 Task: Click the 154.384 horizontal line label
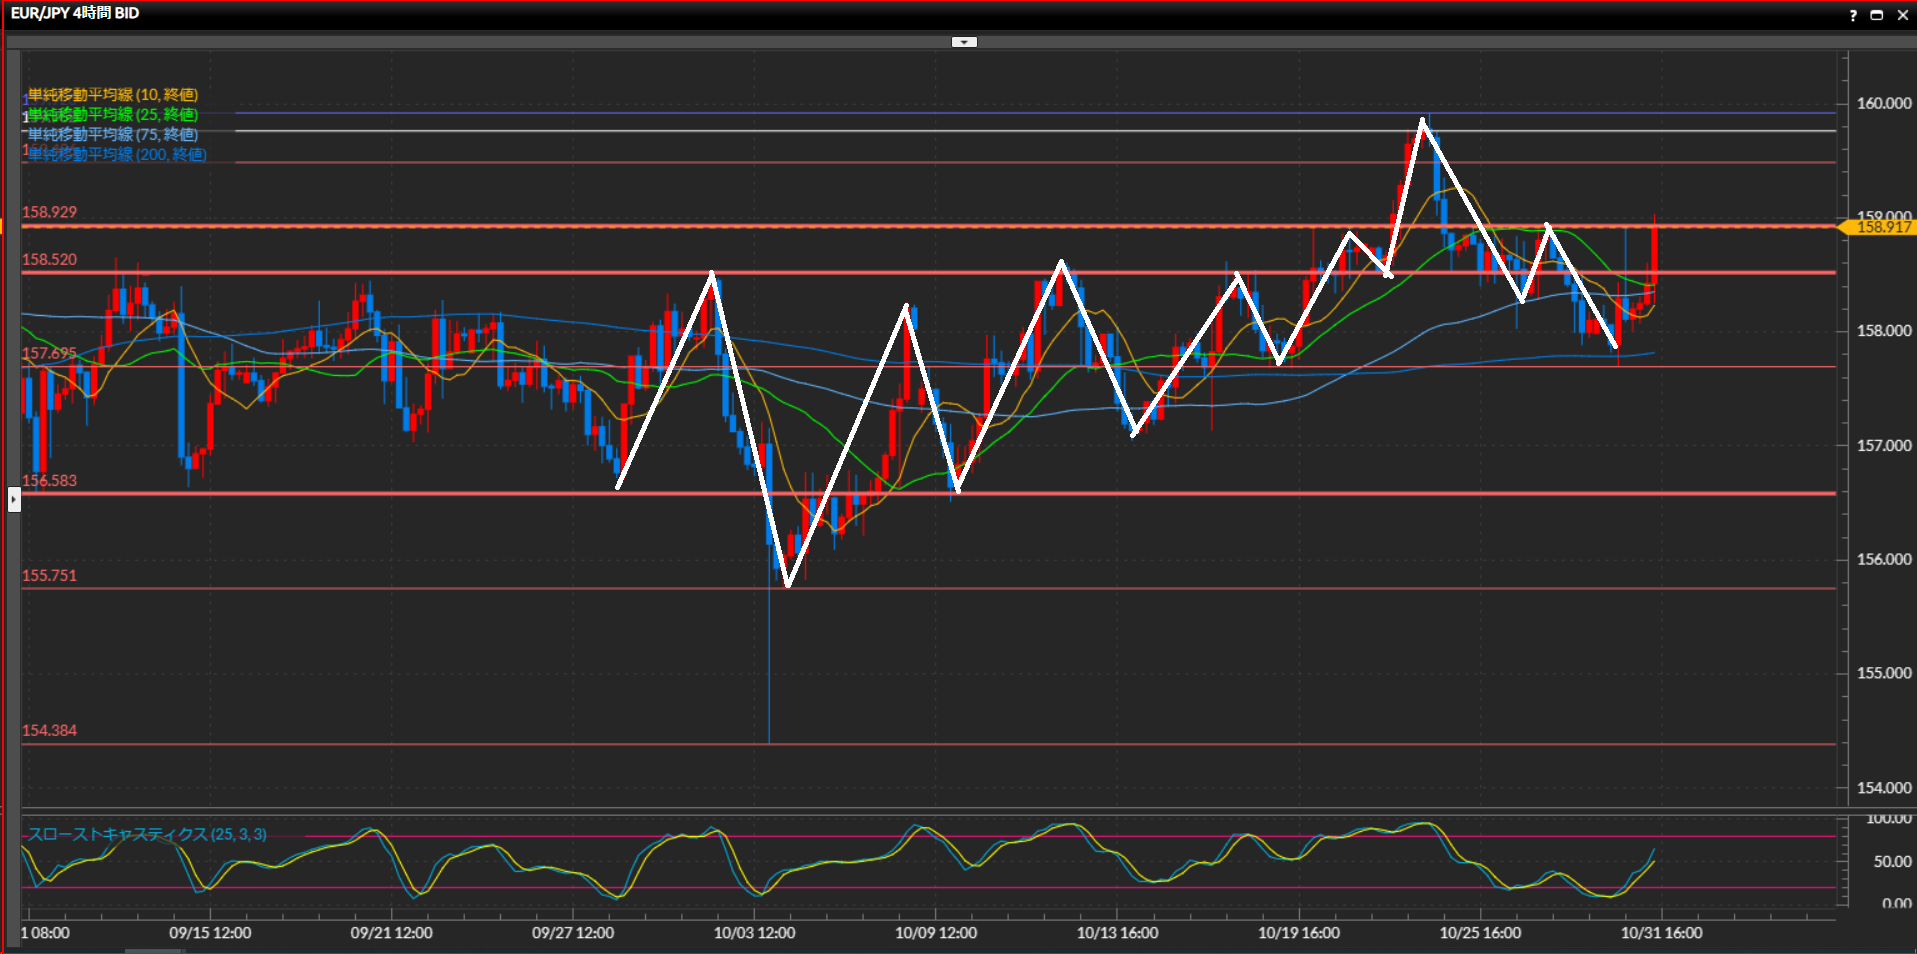point(49,730)
